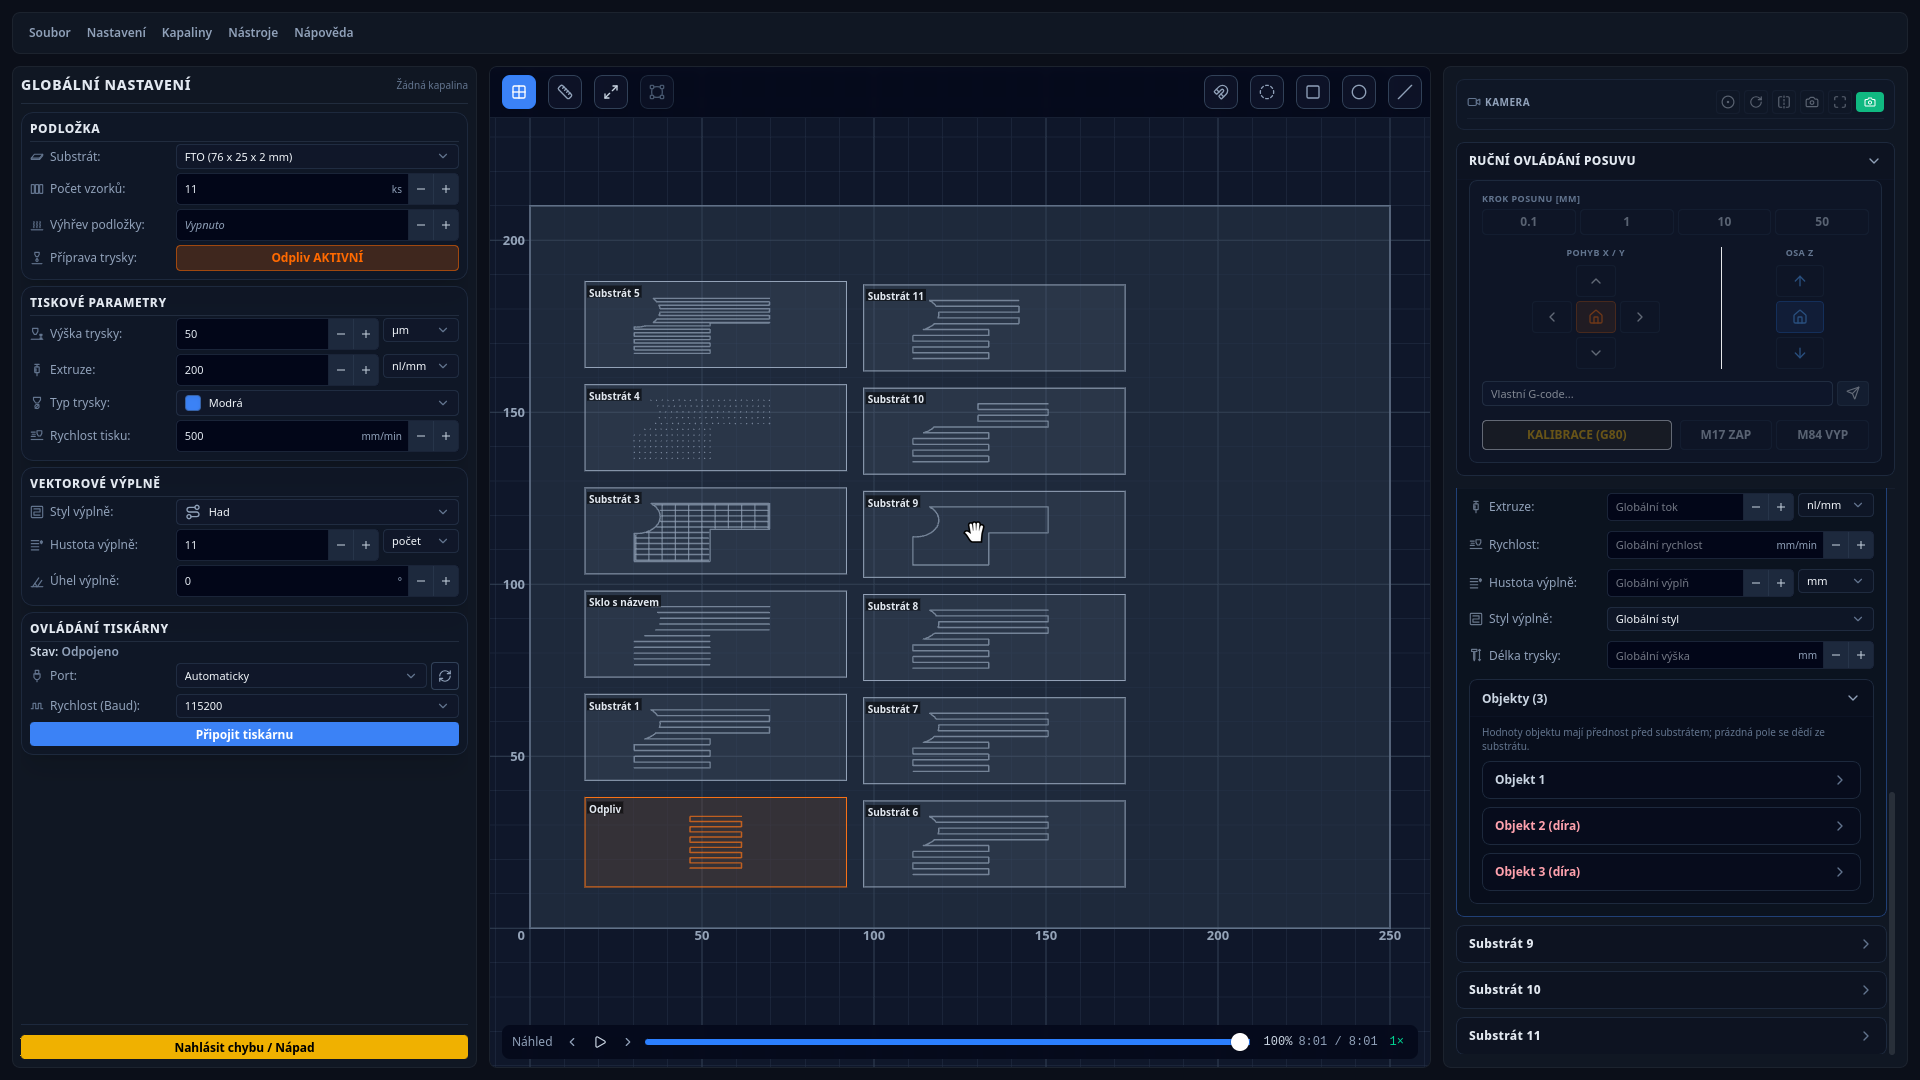
Task: Take a camera snapshot with the gray camera icon
Action: coord(1812,102)
